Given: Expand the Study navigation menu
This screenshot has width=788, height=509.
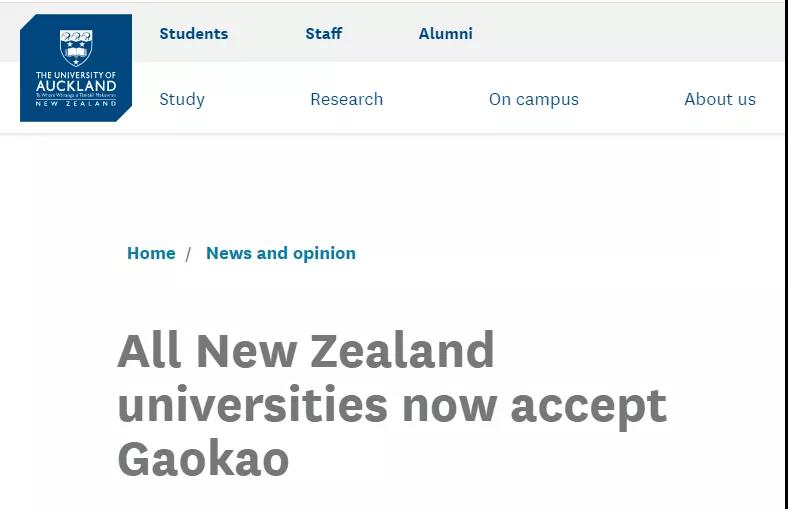Looking at the screenshot, I should click(x=182, y=99).
